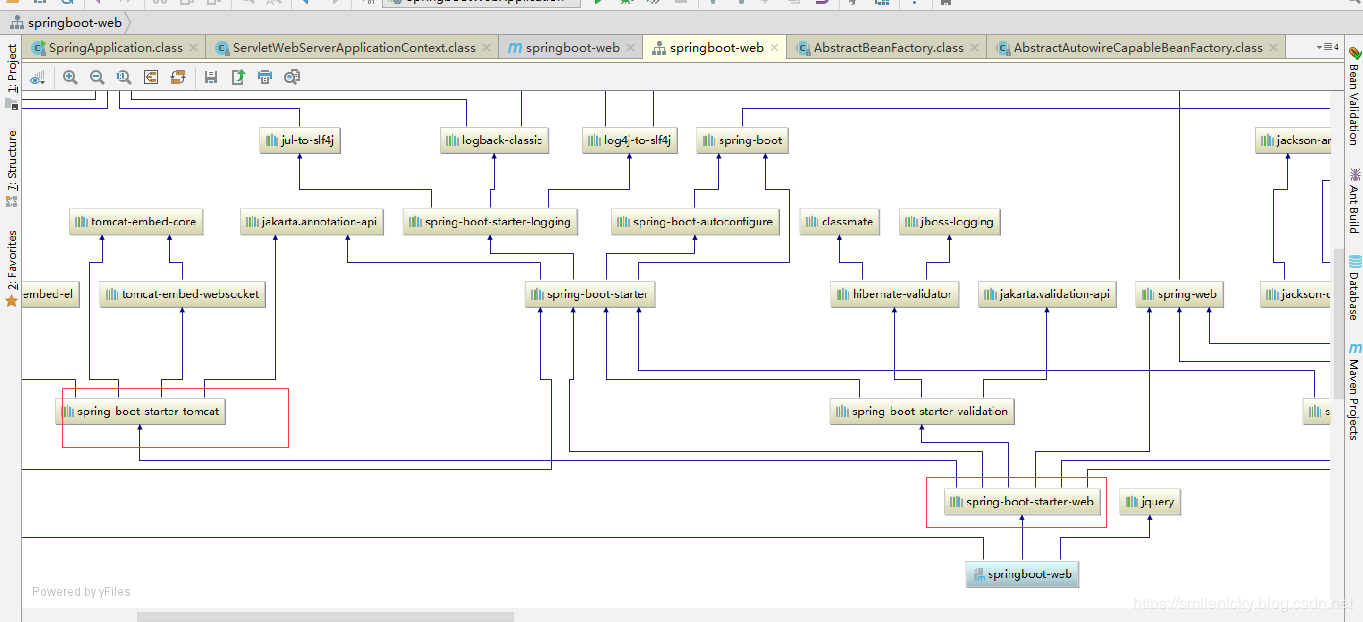
Task: Select the springboot-web root module node
Action: pyautogui.click(x=1022, y=575)
